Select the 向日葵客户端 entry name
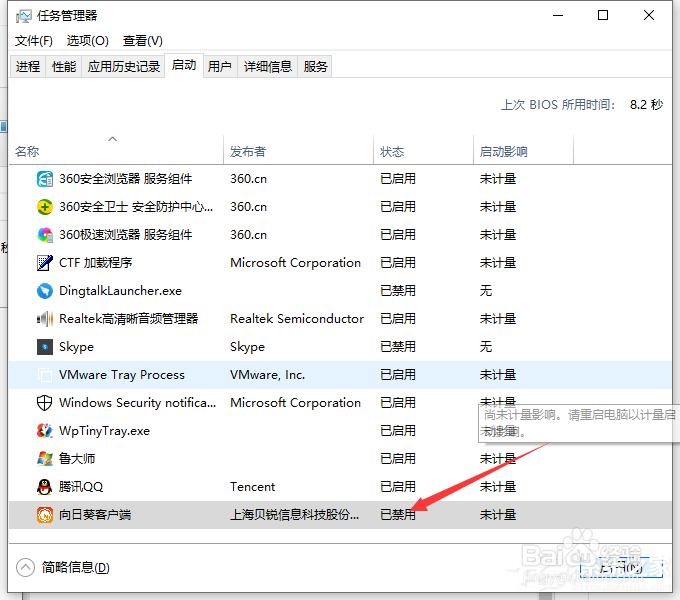680x600 pixels. [x=95, y=515]
